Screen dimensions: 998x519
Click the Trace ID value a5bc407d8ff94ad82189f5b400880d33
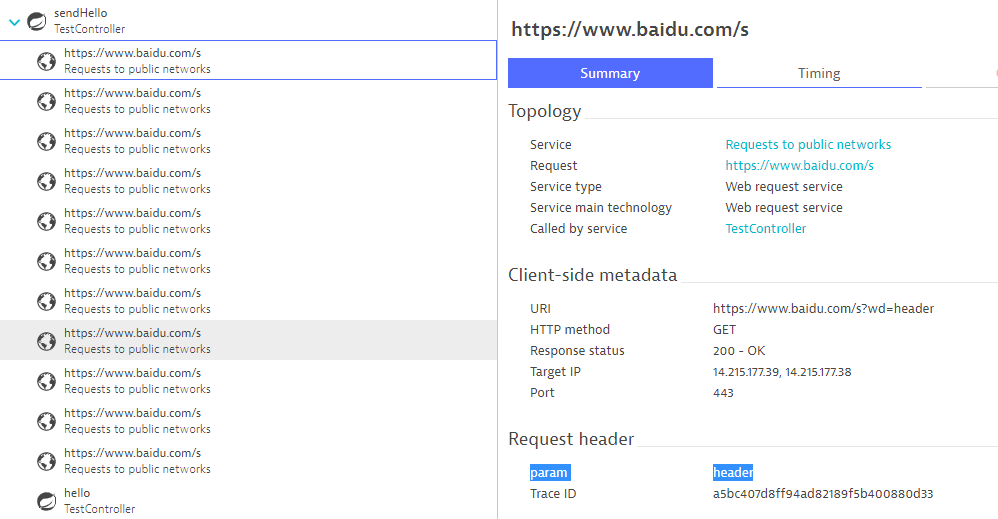tap(822, 494)
